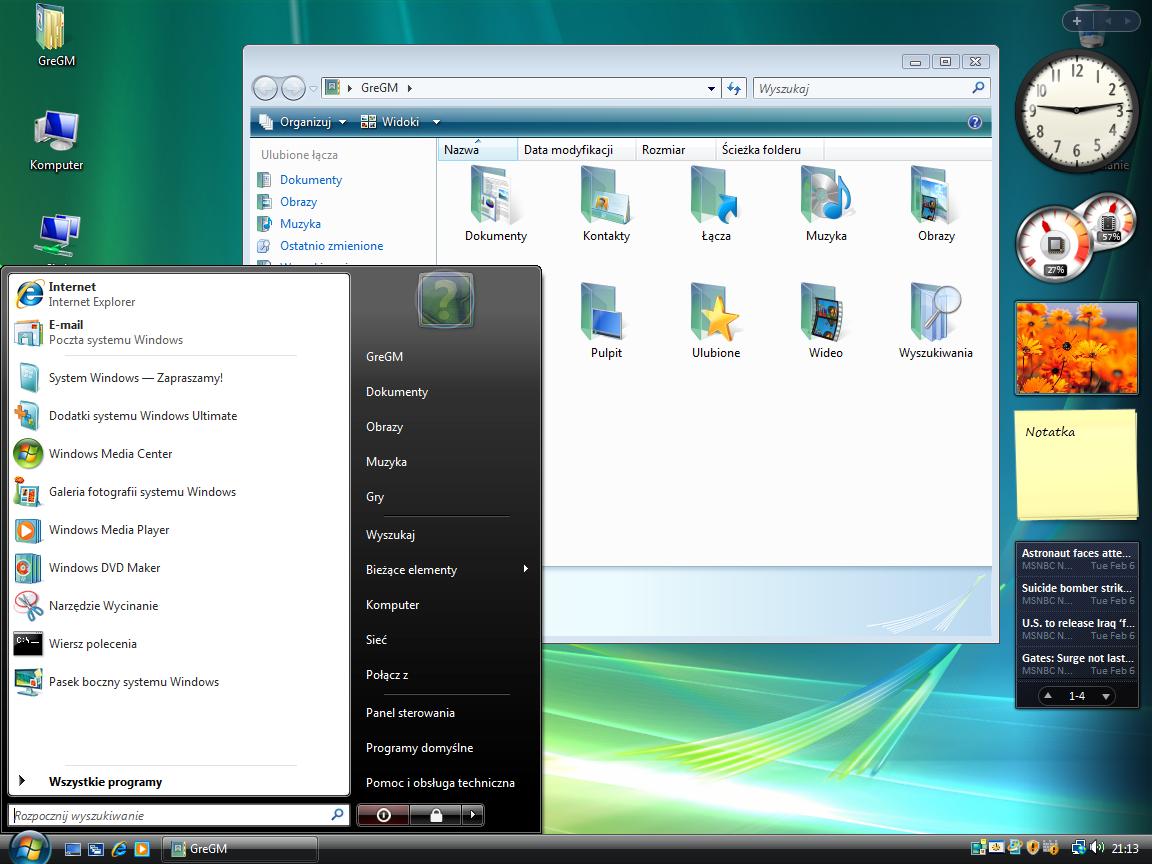
Task: Open address bar history dropdown
Action: point(710,88)
